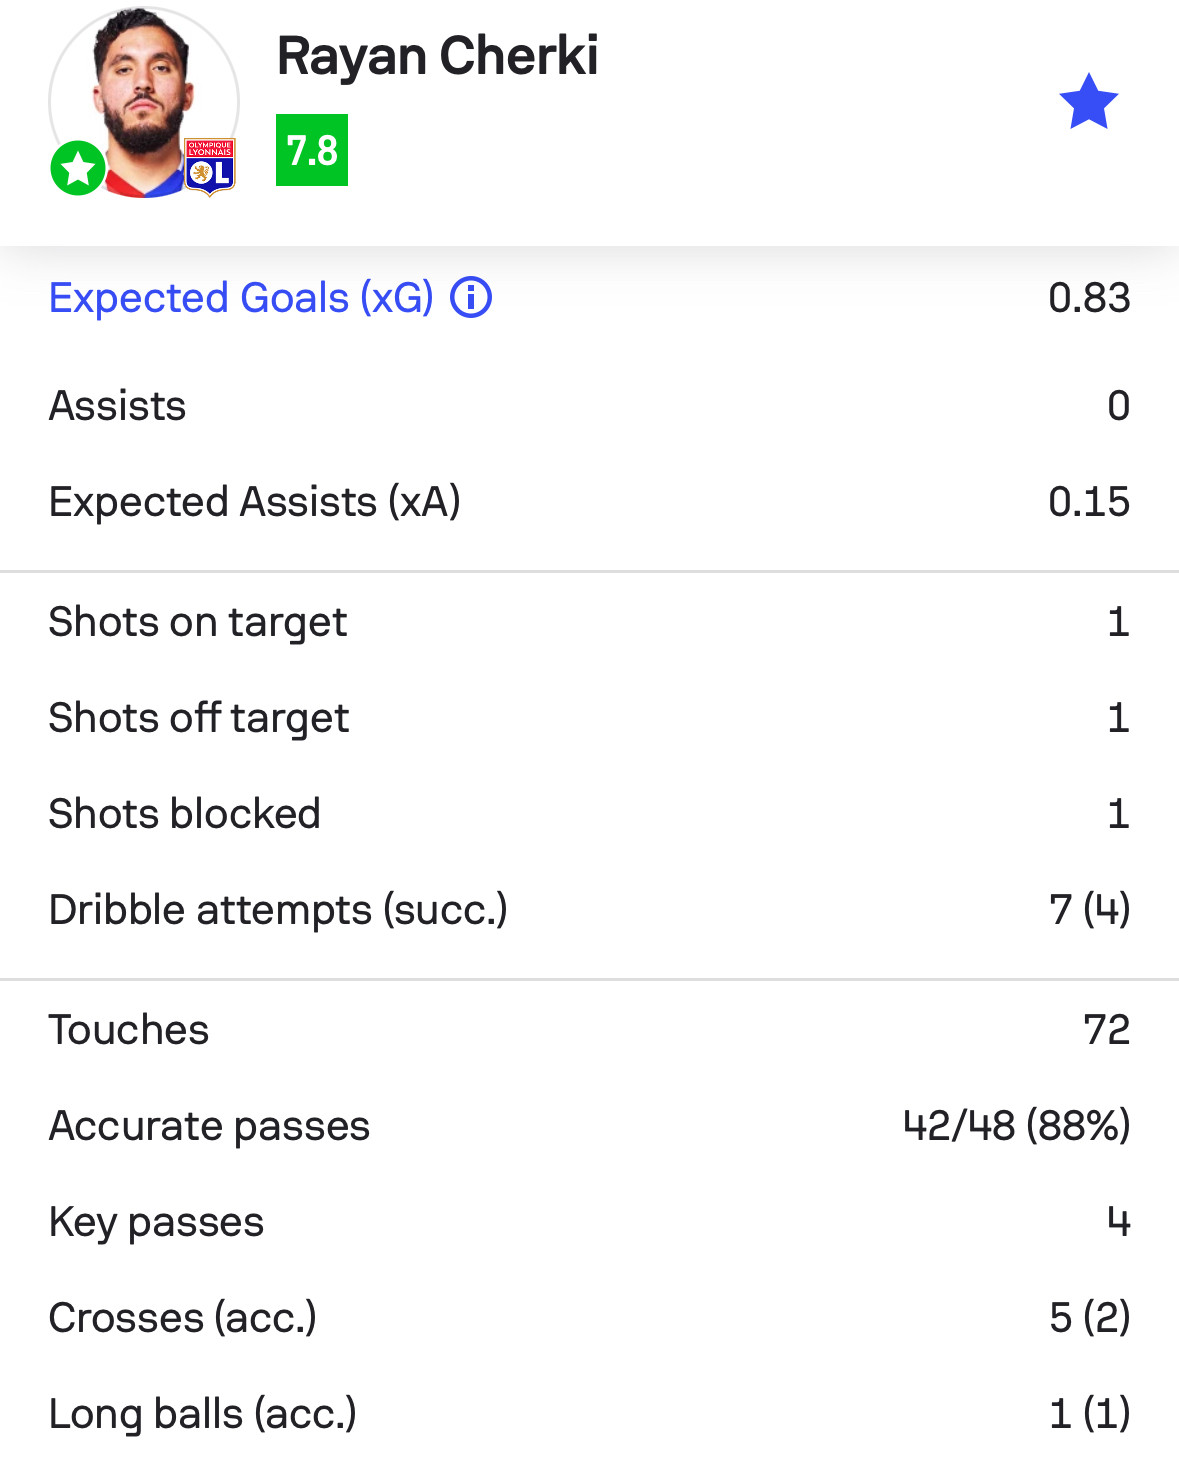Click the 0.83 xG value

[1089, 298]
